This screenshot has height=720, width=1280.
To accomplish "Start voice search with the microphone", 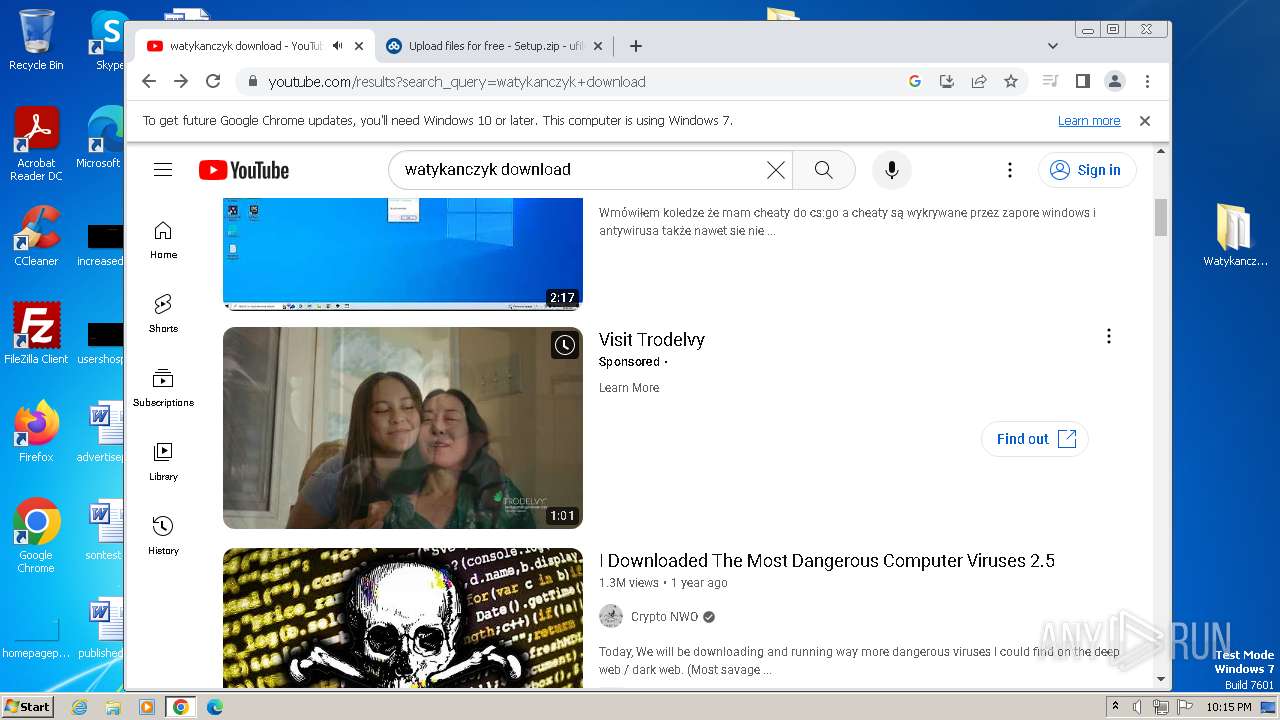I will 891,170.
